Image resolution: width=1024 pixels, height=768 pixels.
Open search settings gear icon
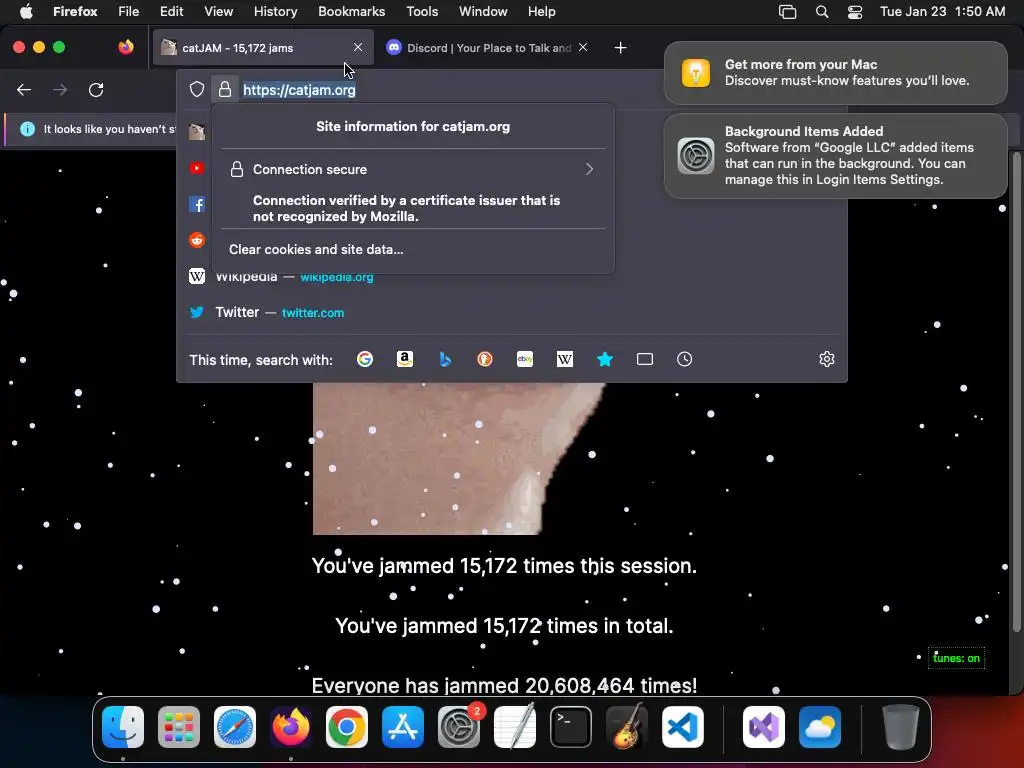pos(827,359)
